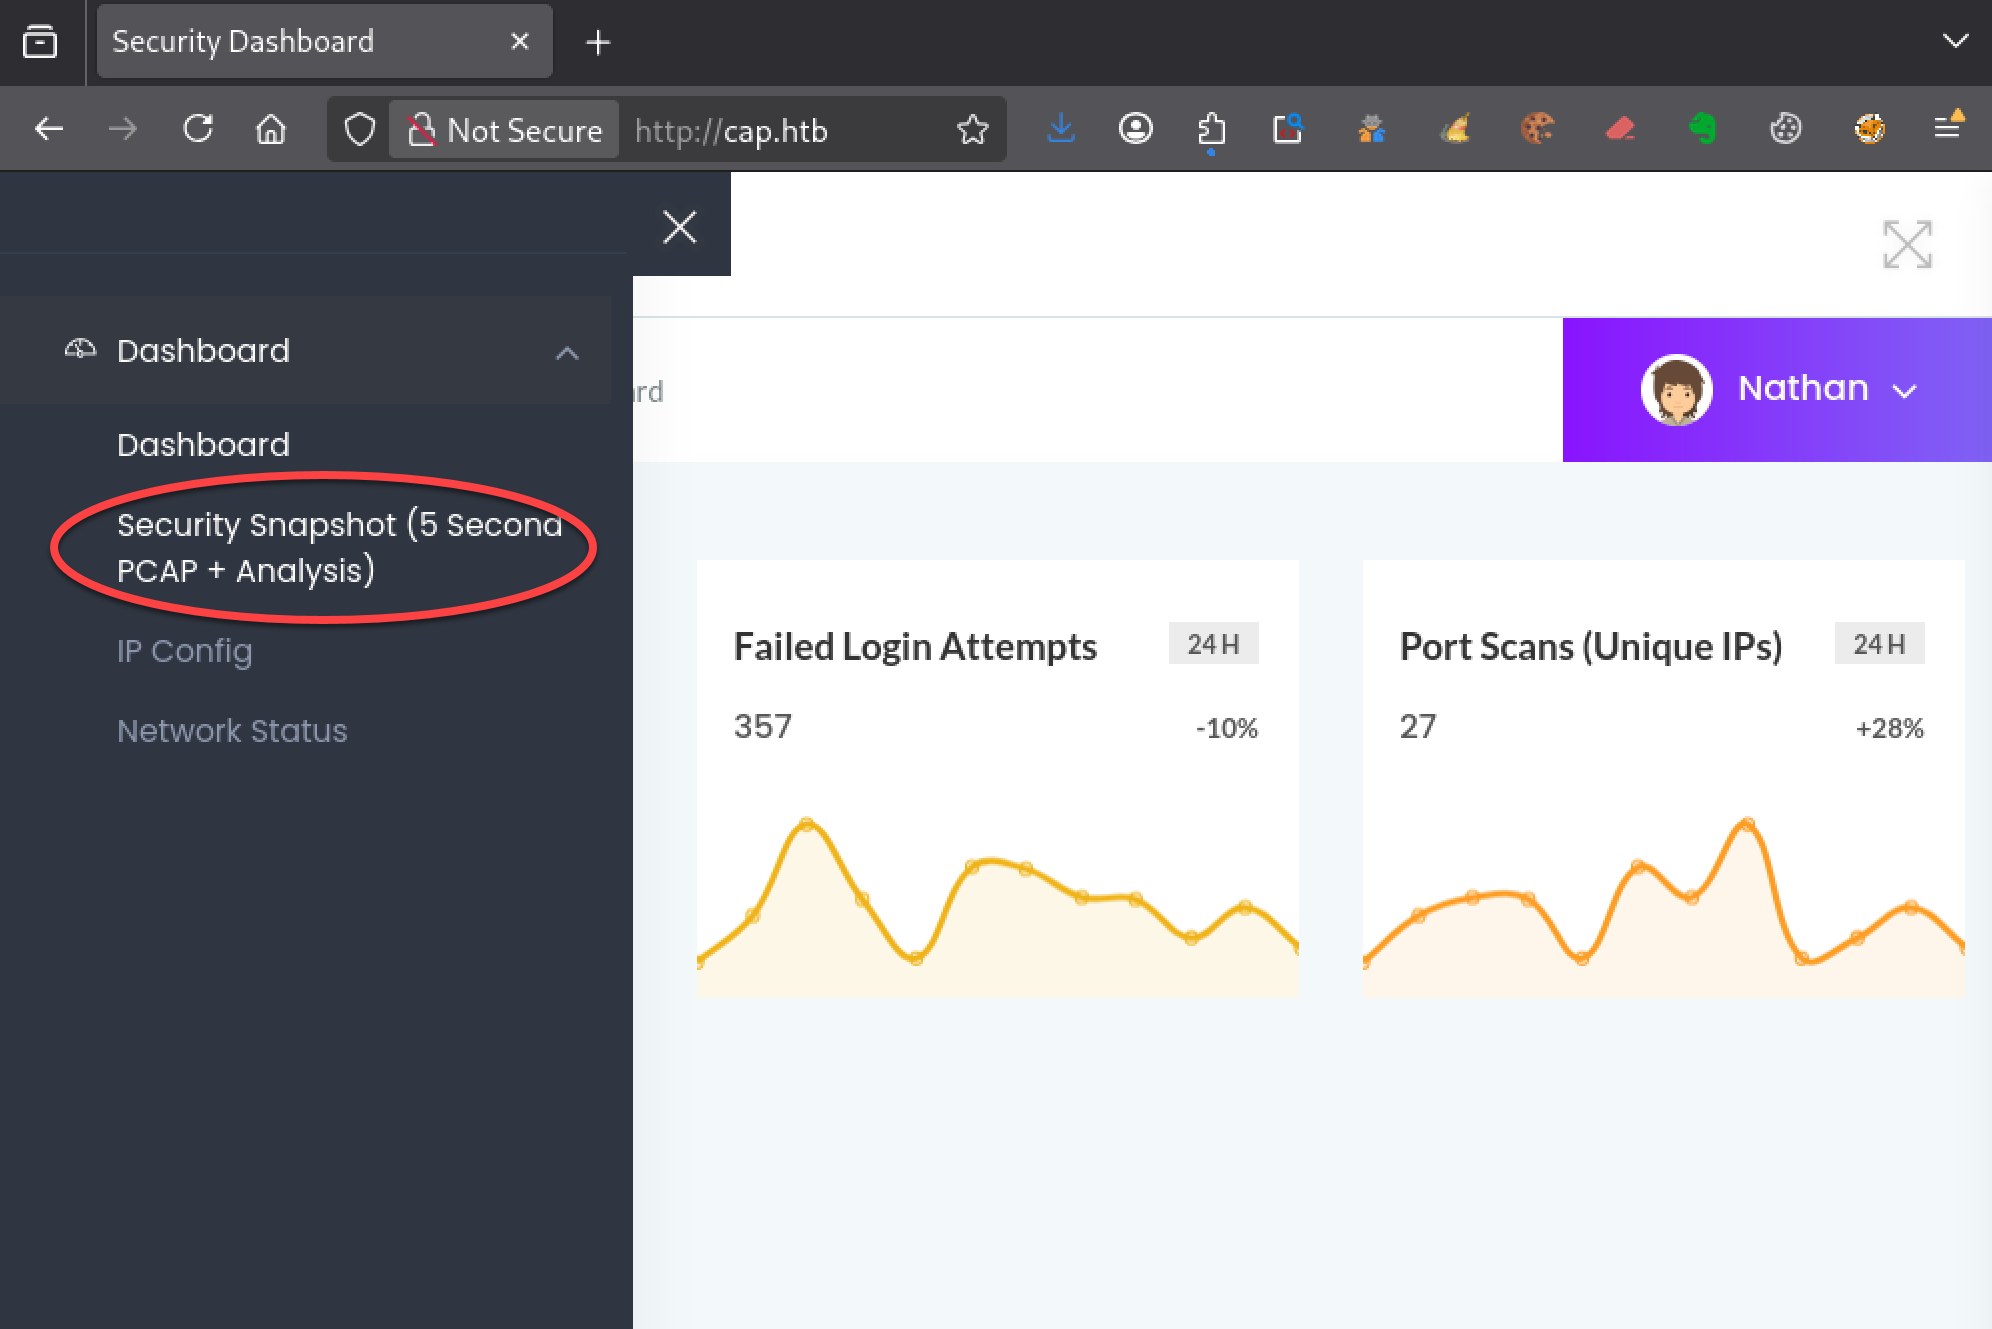
Task: Open the Downloads panel icon
Action: (x=1060, y=129)
